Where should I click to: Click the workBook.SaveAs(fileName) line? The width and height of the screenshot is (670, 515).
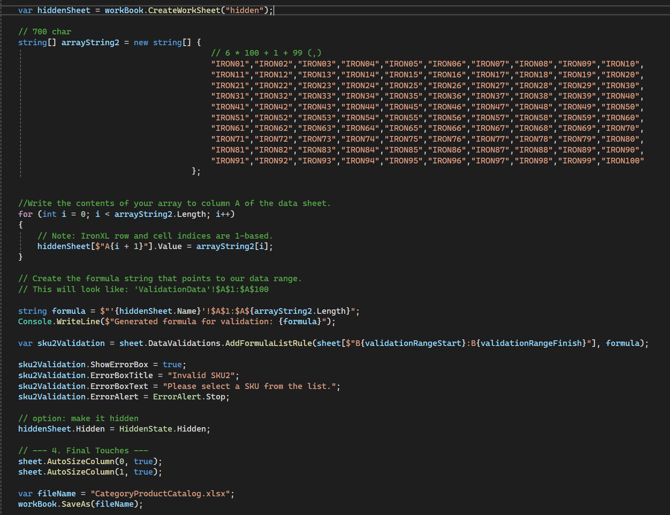coord(80,504)
